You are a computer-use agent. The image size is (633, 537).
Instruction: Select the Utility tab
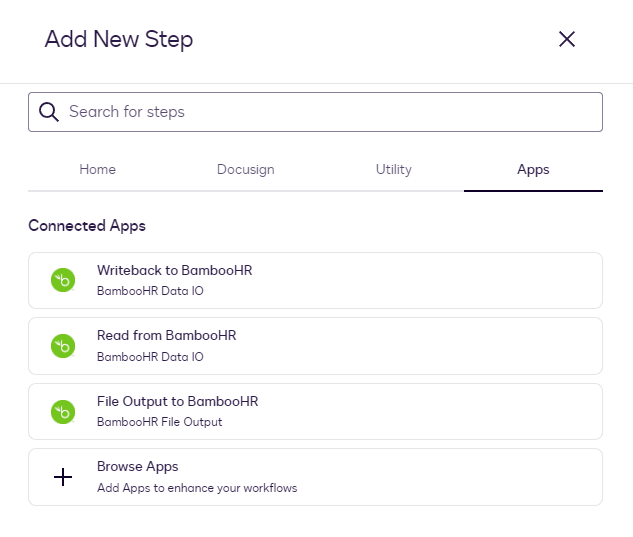coord(394,170)
